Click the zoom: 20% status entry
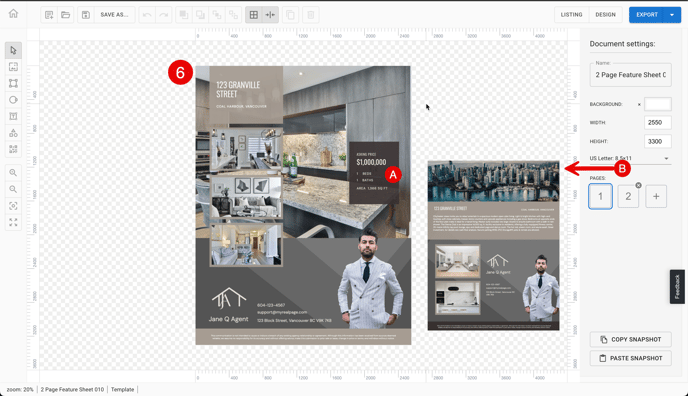This screenshot has height=396, width=688. [x=20, y=389]
